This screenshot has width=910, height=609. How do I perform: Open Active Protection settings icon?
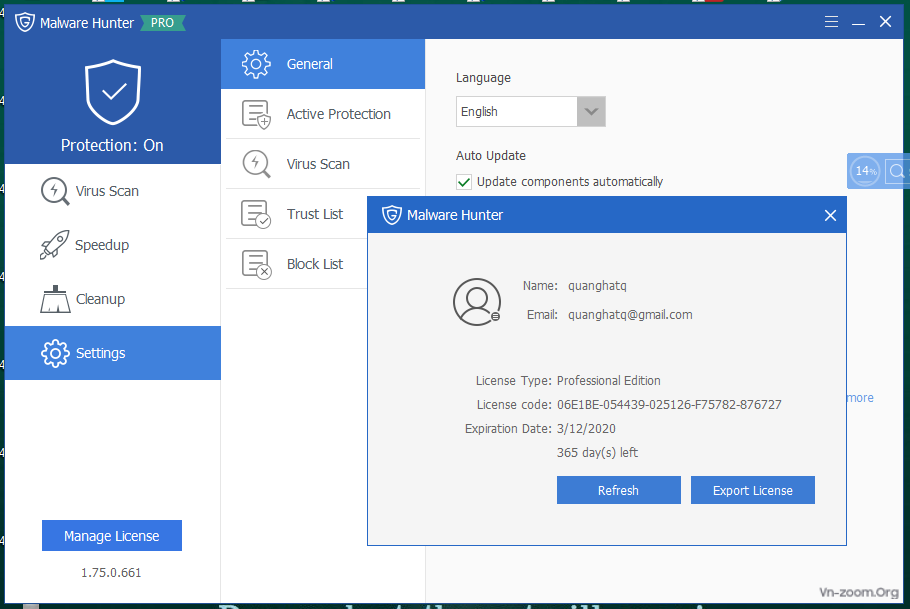257,114
